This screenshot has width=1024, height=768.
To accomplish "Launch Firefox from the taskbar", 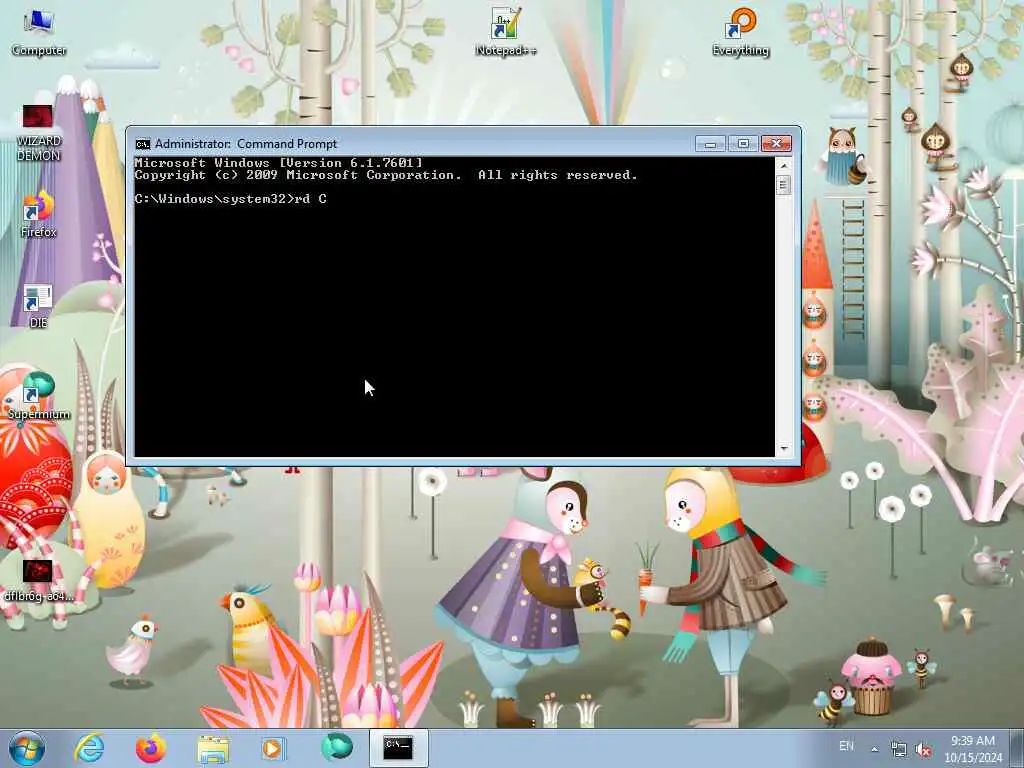I will (x=151, y=748).
